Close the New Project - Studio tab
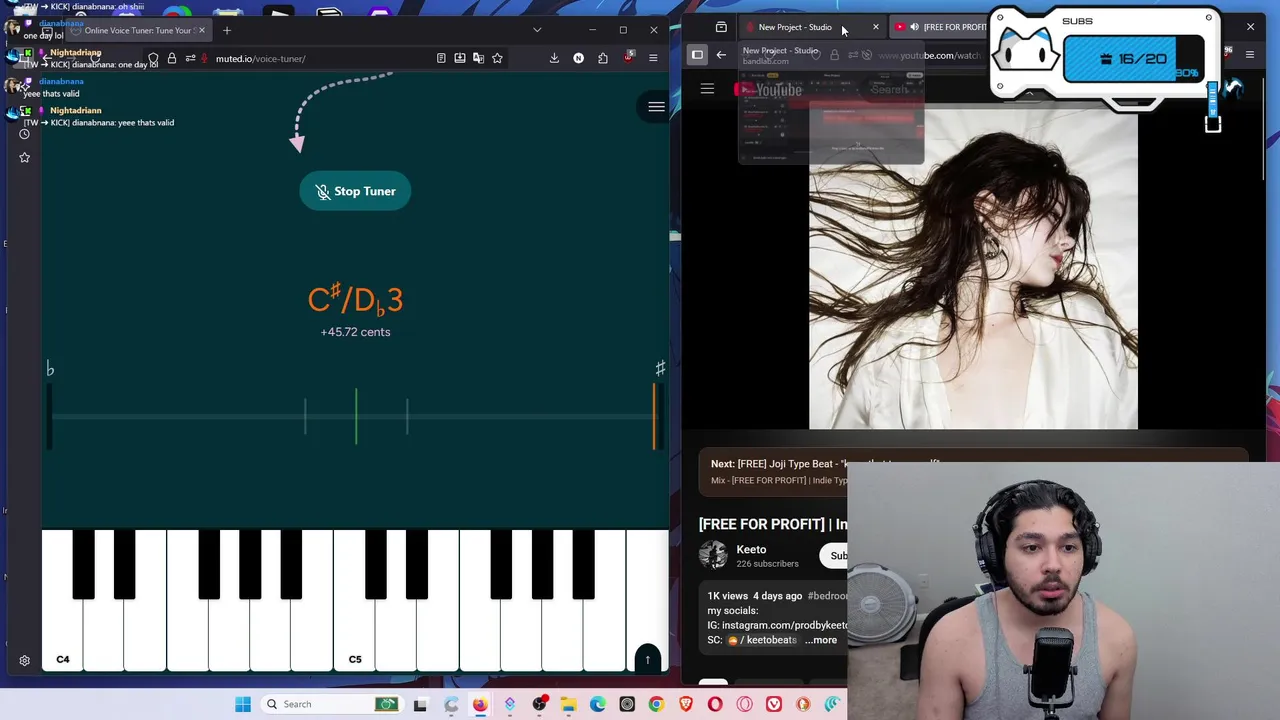 pos(876,27)
